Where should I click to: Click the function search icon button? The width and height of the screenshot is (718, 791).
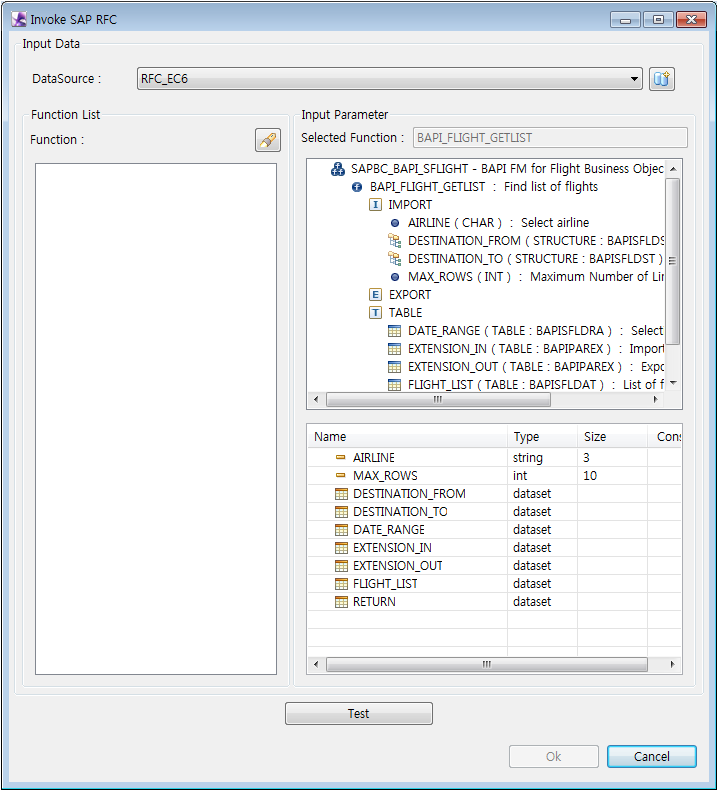pyautogui.click(x=267, y=140)
